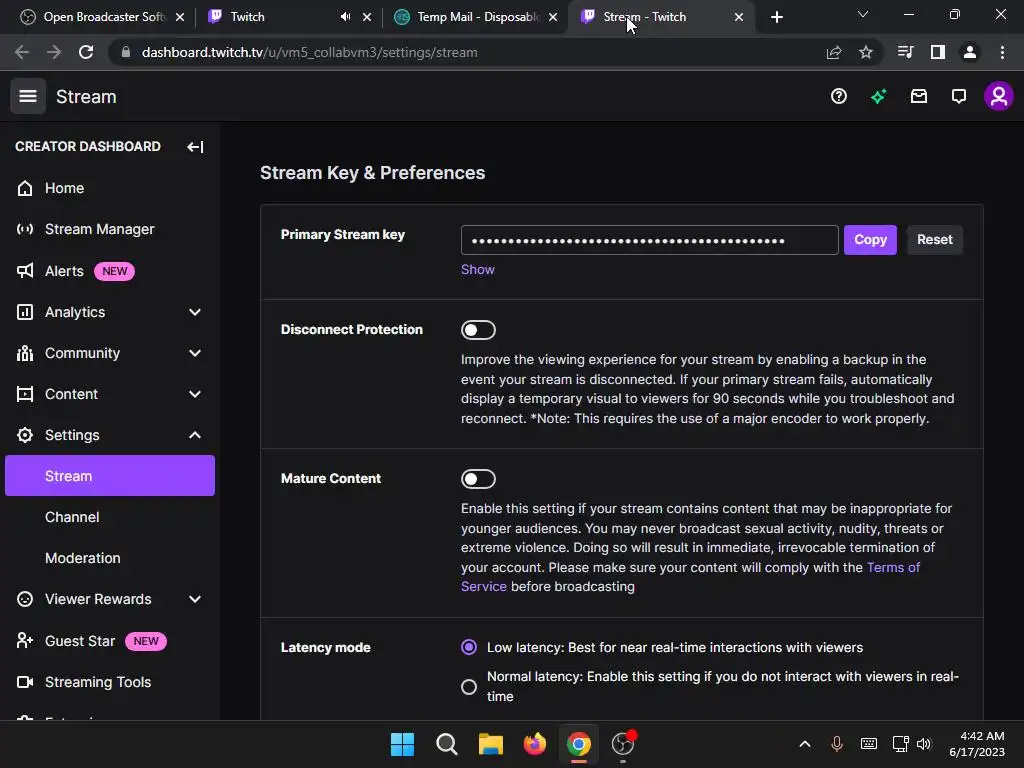The image size is (1024, 768).
Task: Open the hamburger navigation menu
Action: [27, 97]
